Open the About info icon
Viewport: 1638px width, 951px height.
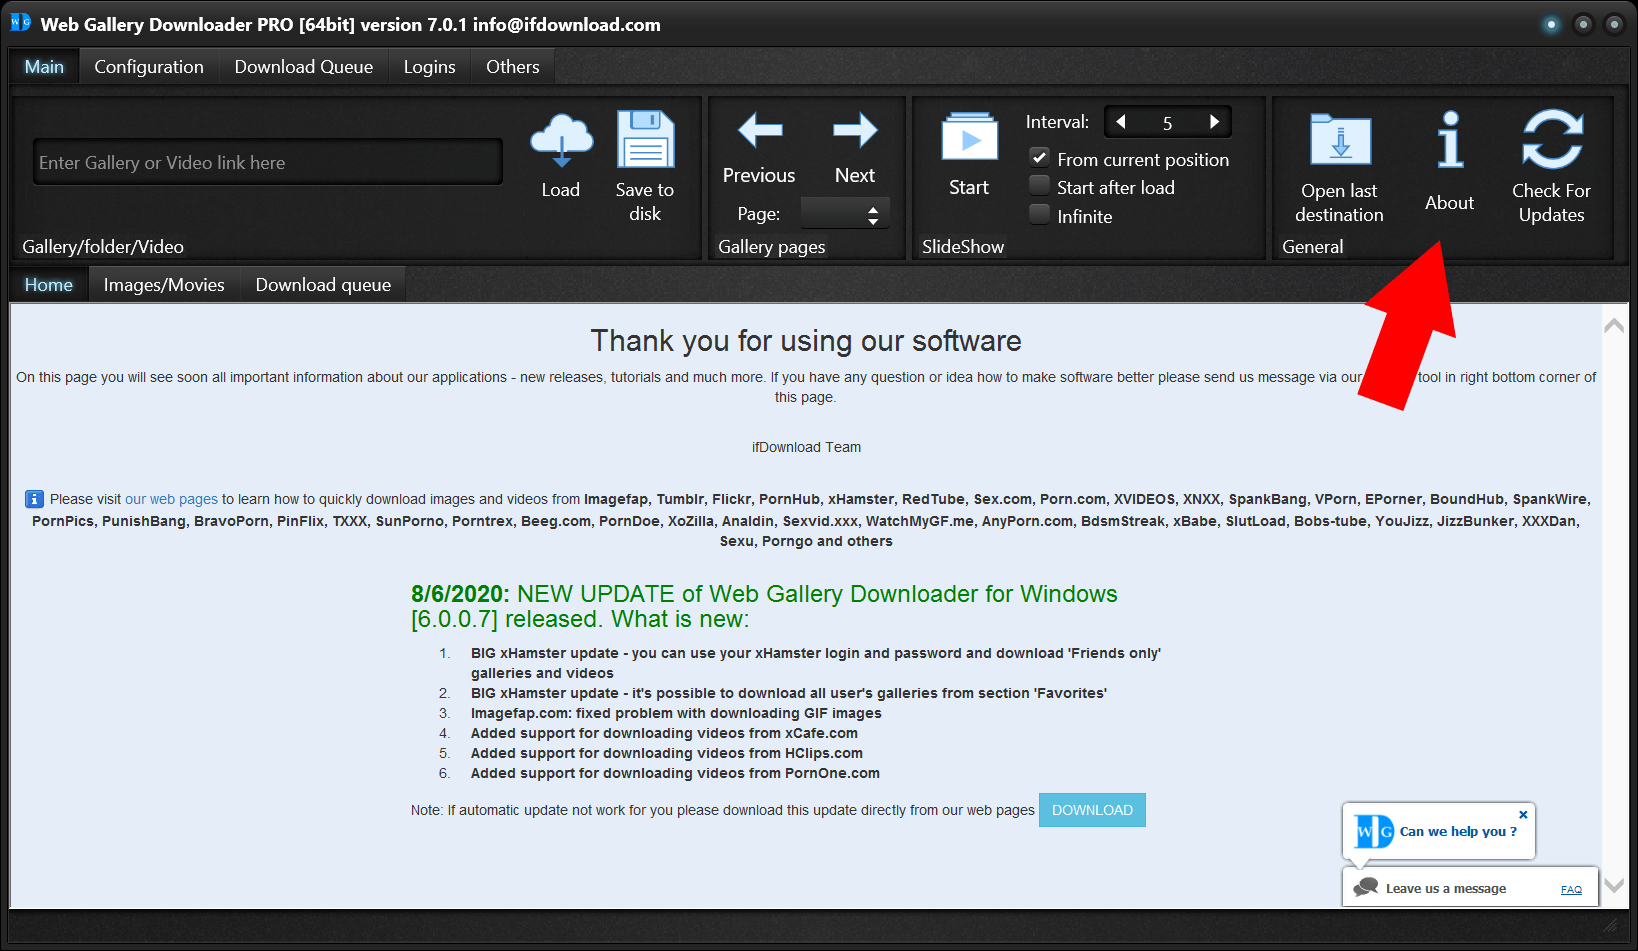point(1450,139)
